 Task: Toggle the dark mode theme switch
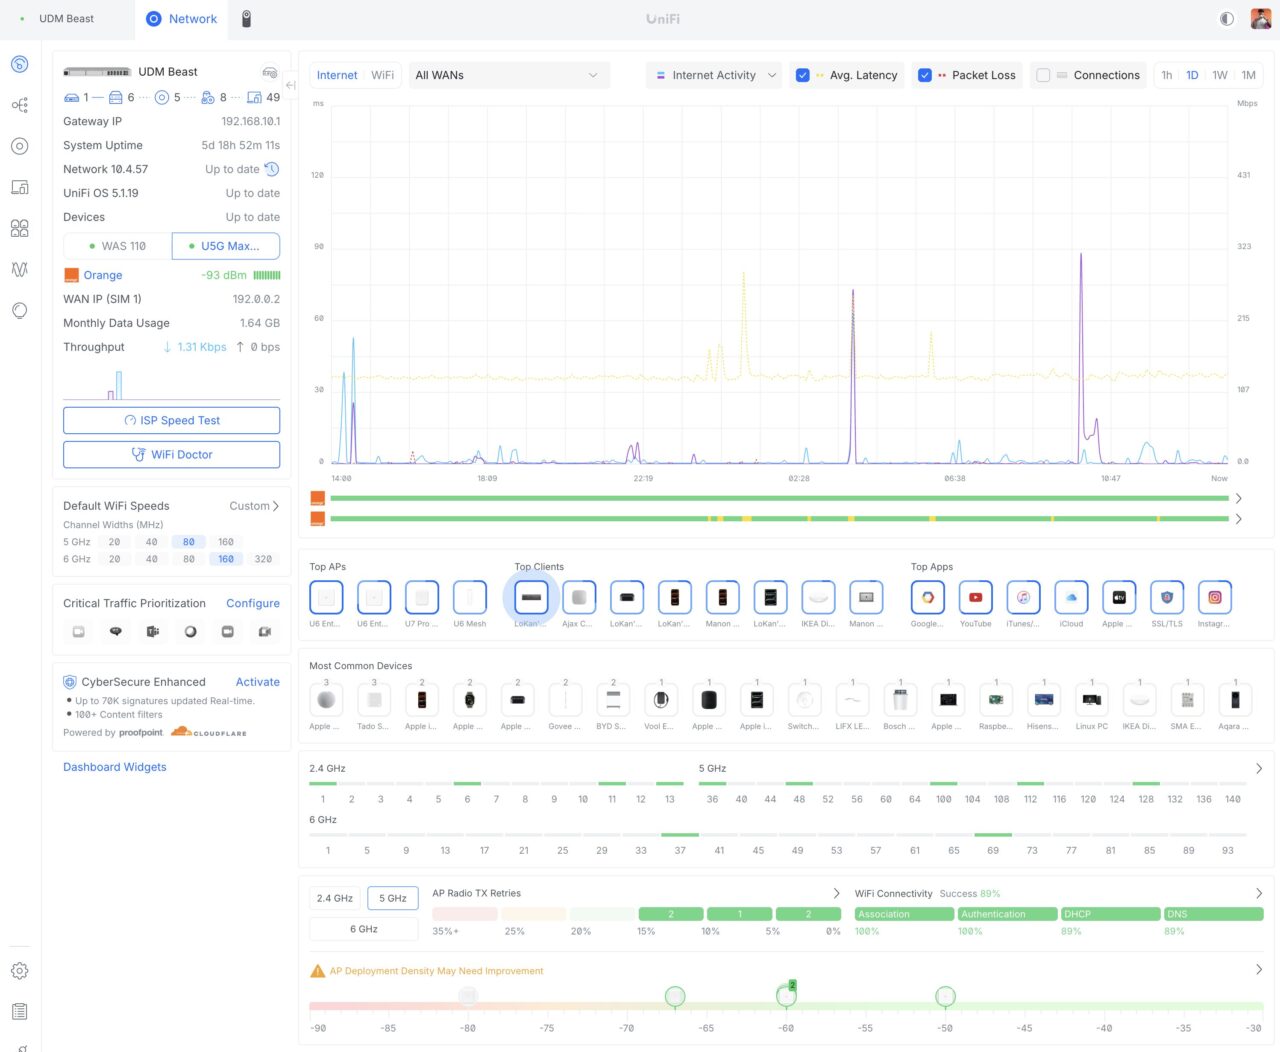click(1227, 19)
